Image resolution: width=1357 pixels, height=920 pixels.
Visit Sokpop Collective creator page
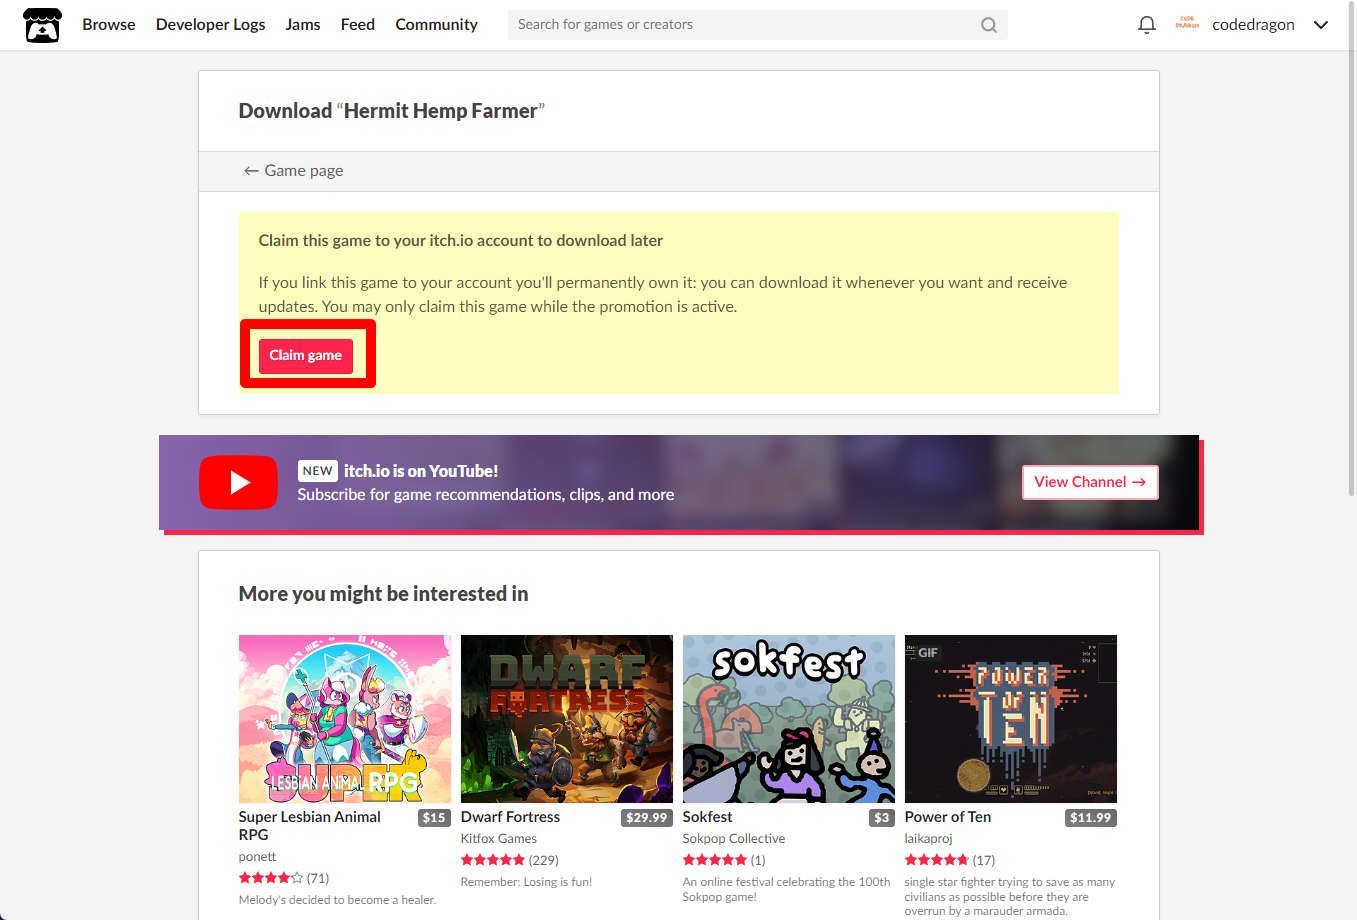(x=734, y=839)
